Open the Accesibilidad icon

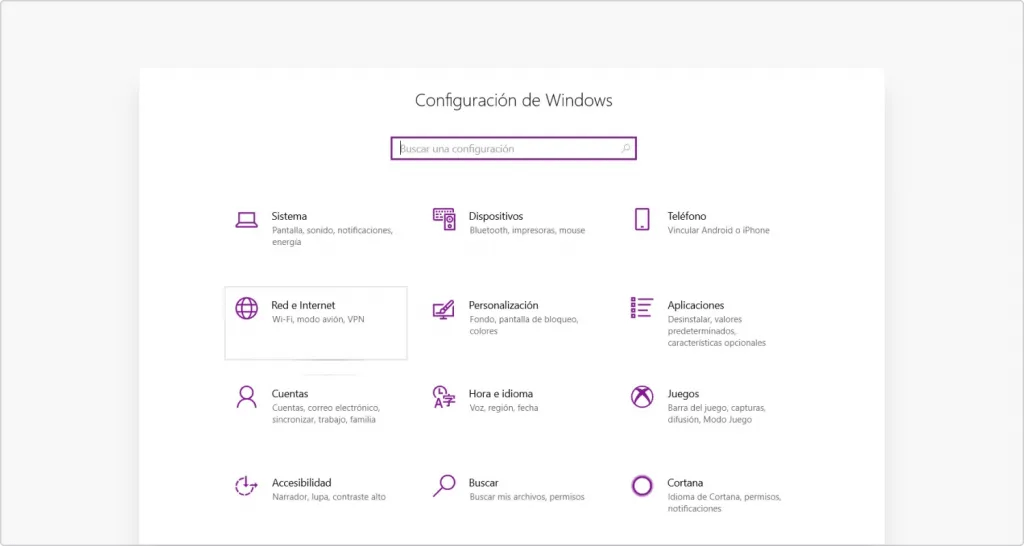click(246, 486)
